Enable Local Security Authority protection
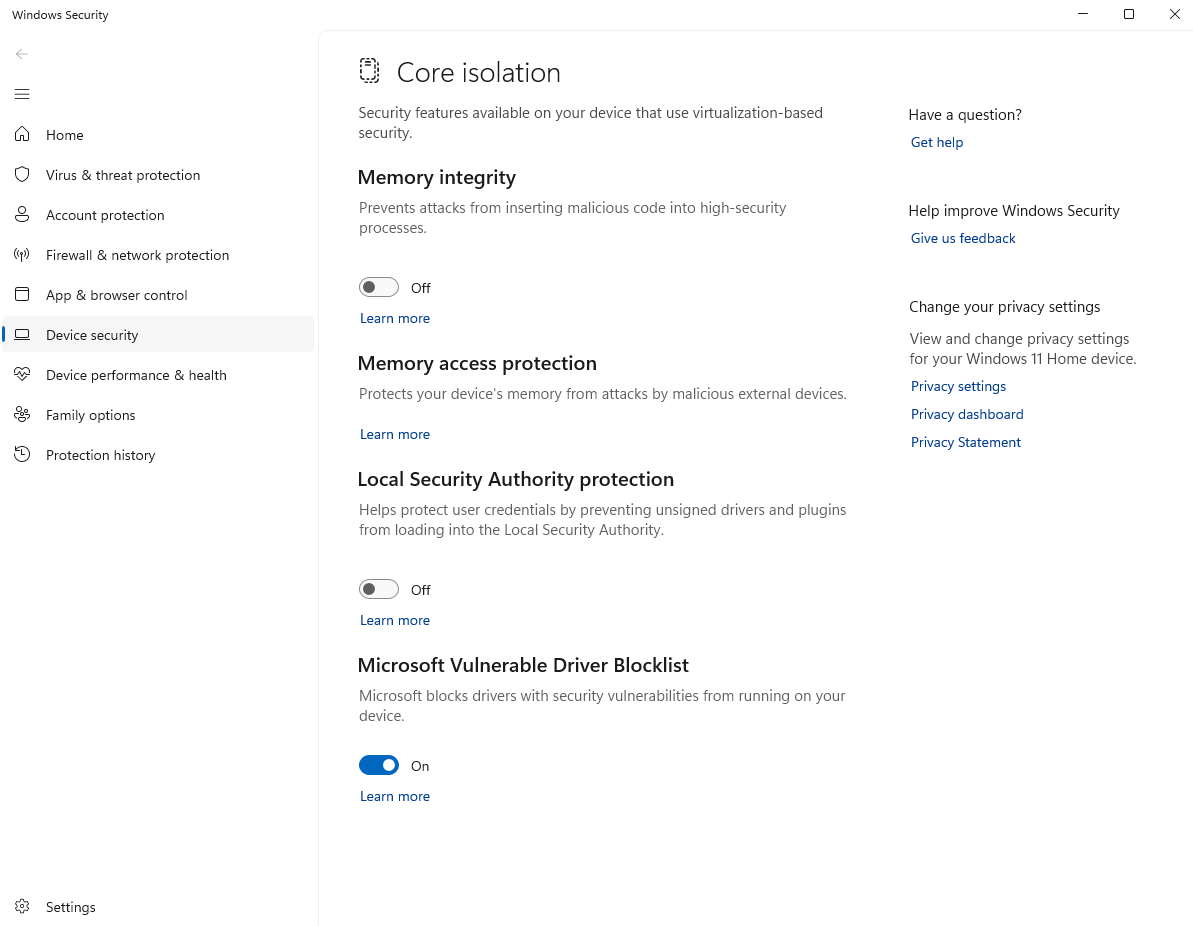Image resolution: width=1193 pixels, height=926 pixels. [379, 589]
